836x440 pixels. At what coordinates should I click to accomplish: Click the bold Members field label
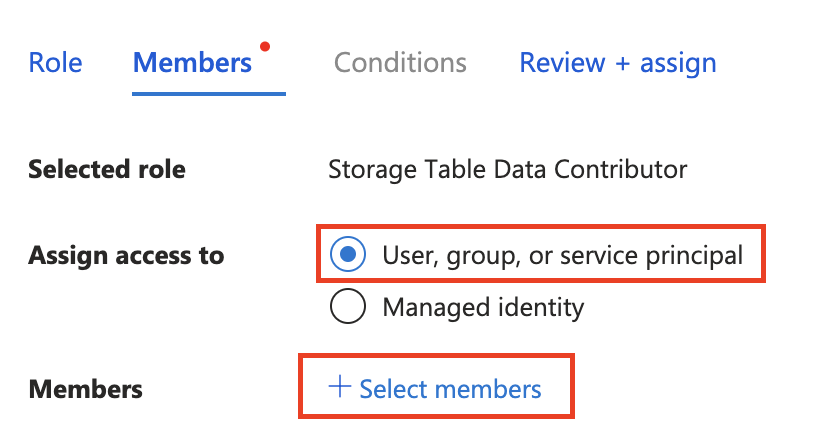(86, 389)
